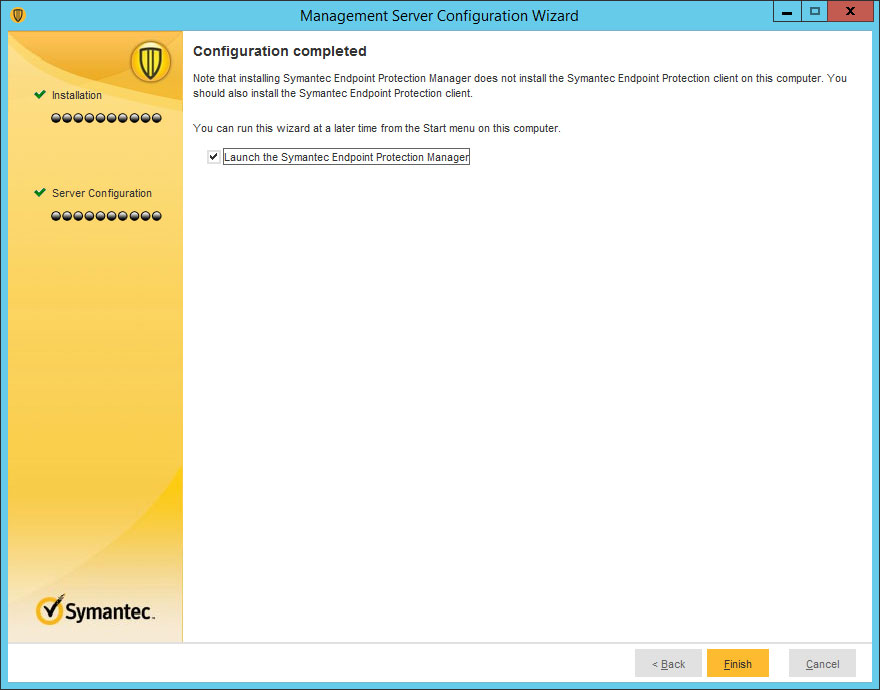The image size is (880, 690).
Task: Click the Server Configuration progress dots
Action: 106,216
